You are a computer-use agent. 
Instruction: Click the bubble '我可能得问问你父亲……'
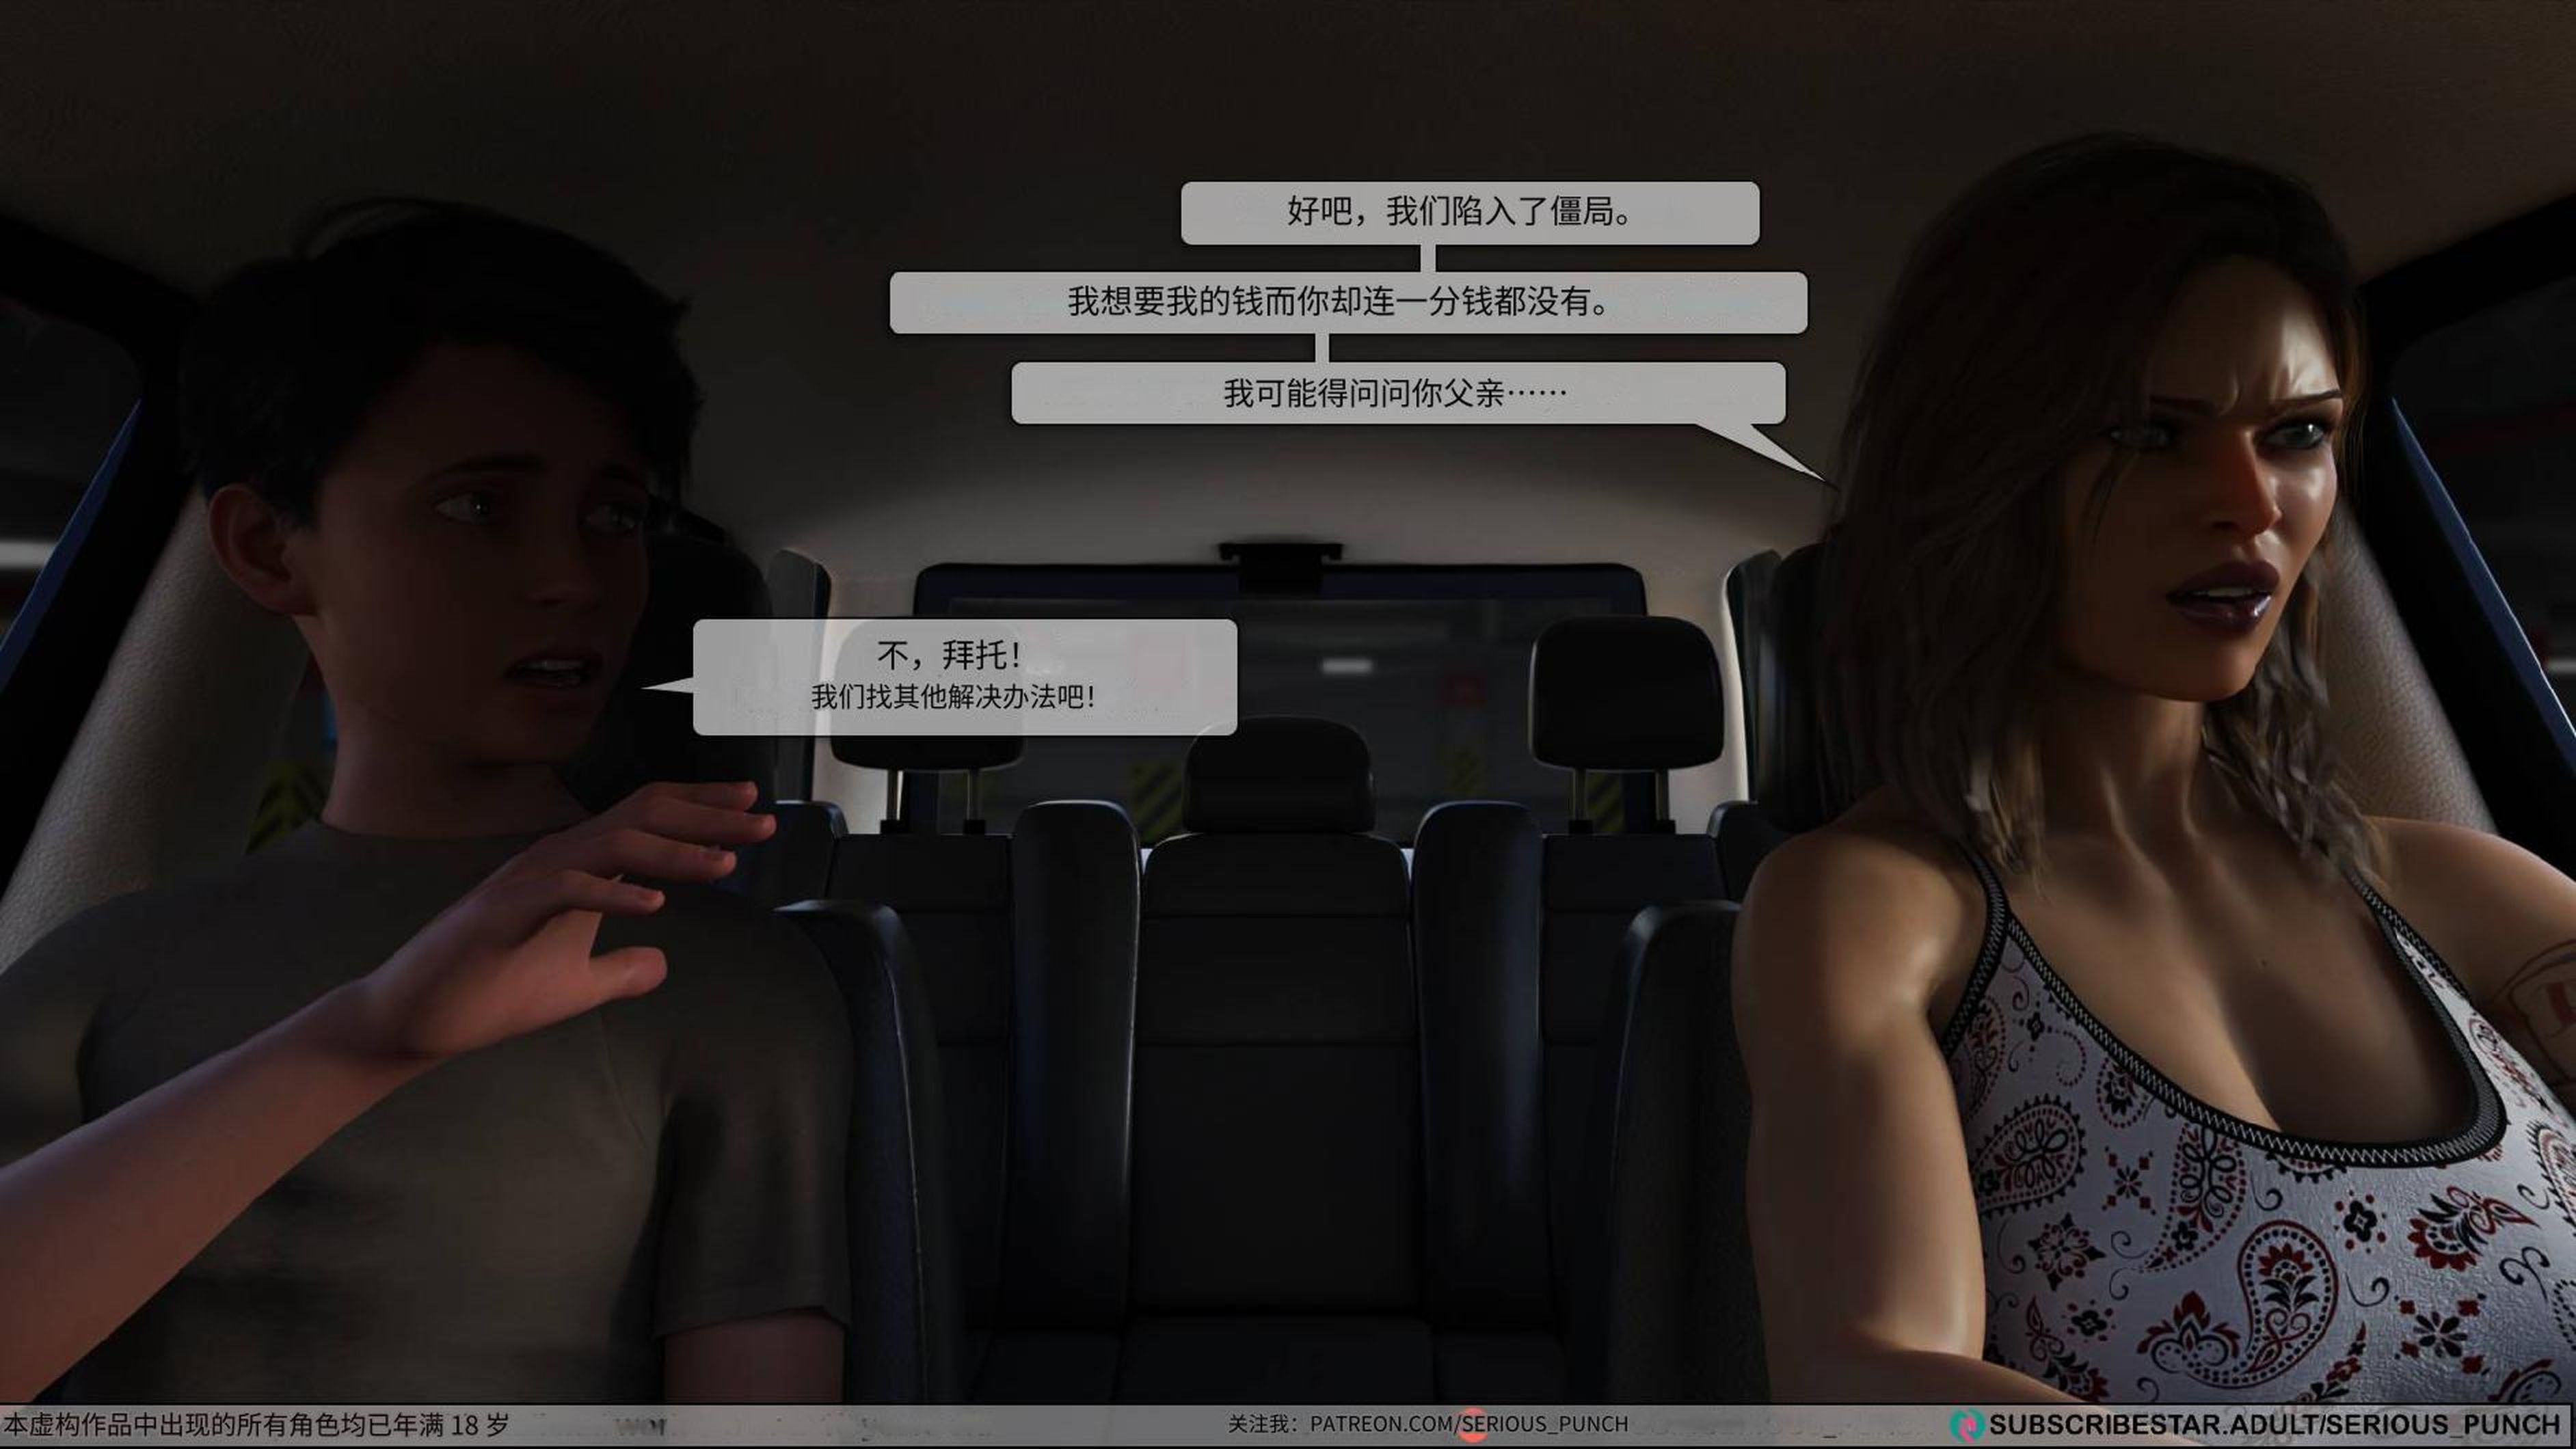click(1398, 393)
